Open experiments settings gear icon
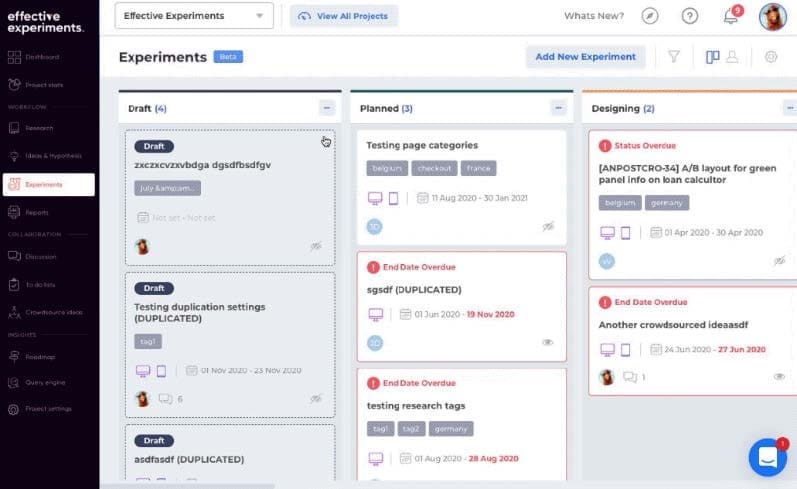The height and width of the screenshot is (489, 797). pos(771,56)
